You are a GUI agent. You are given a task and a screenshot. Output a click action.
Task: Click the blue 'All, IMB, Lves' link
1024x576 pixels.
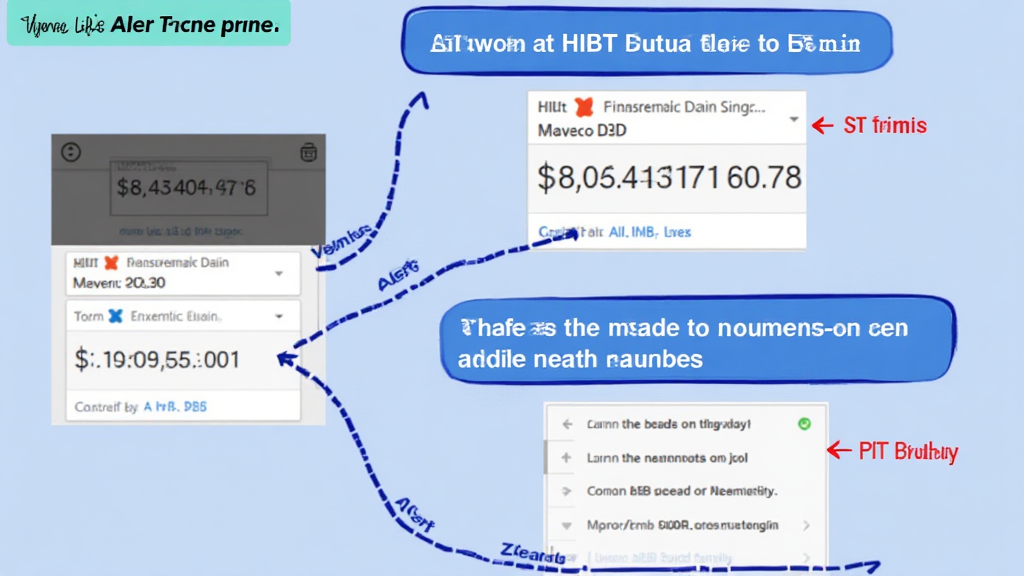(x=648, y=232)
